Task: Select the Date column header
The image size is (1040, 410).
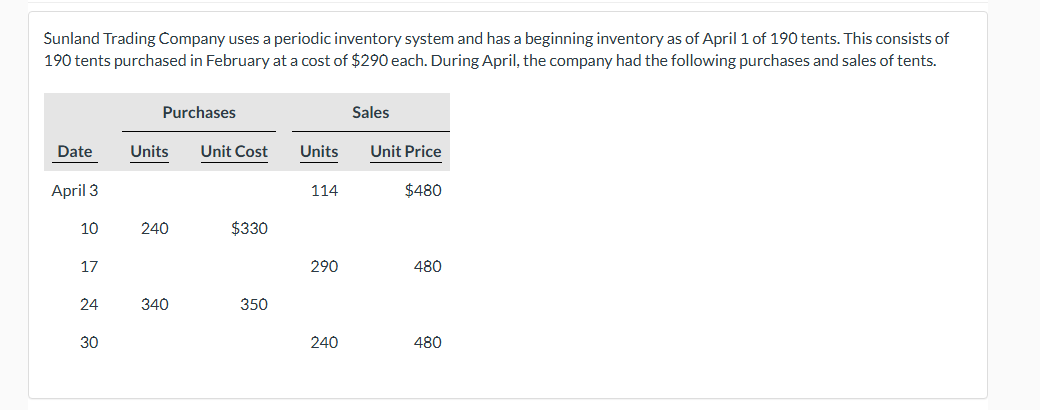Action: (75, 151)
